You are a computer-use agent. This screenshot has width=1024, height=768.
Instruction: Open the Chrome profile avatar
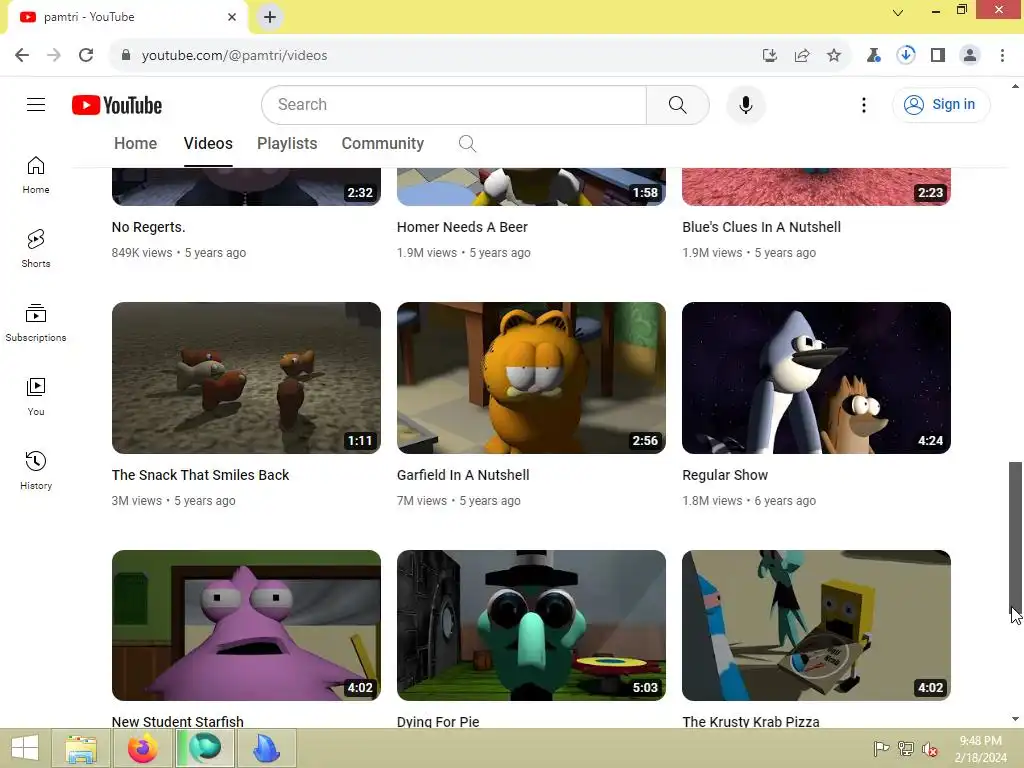pyautogui.click(x=970, y=55)
